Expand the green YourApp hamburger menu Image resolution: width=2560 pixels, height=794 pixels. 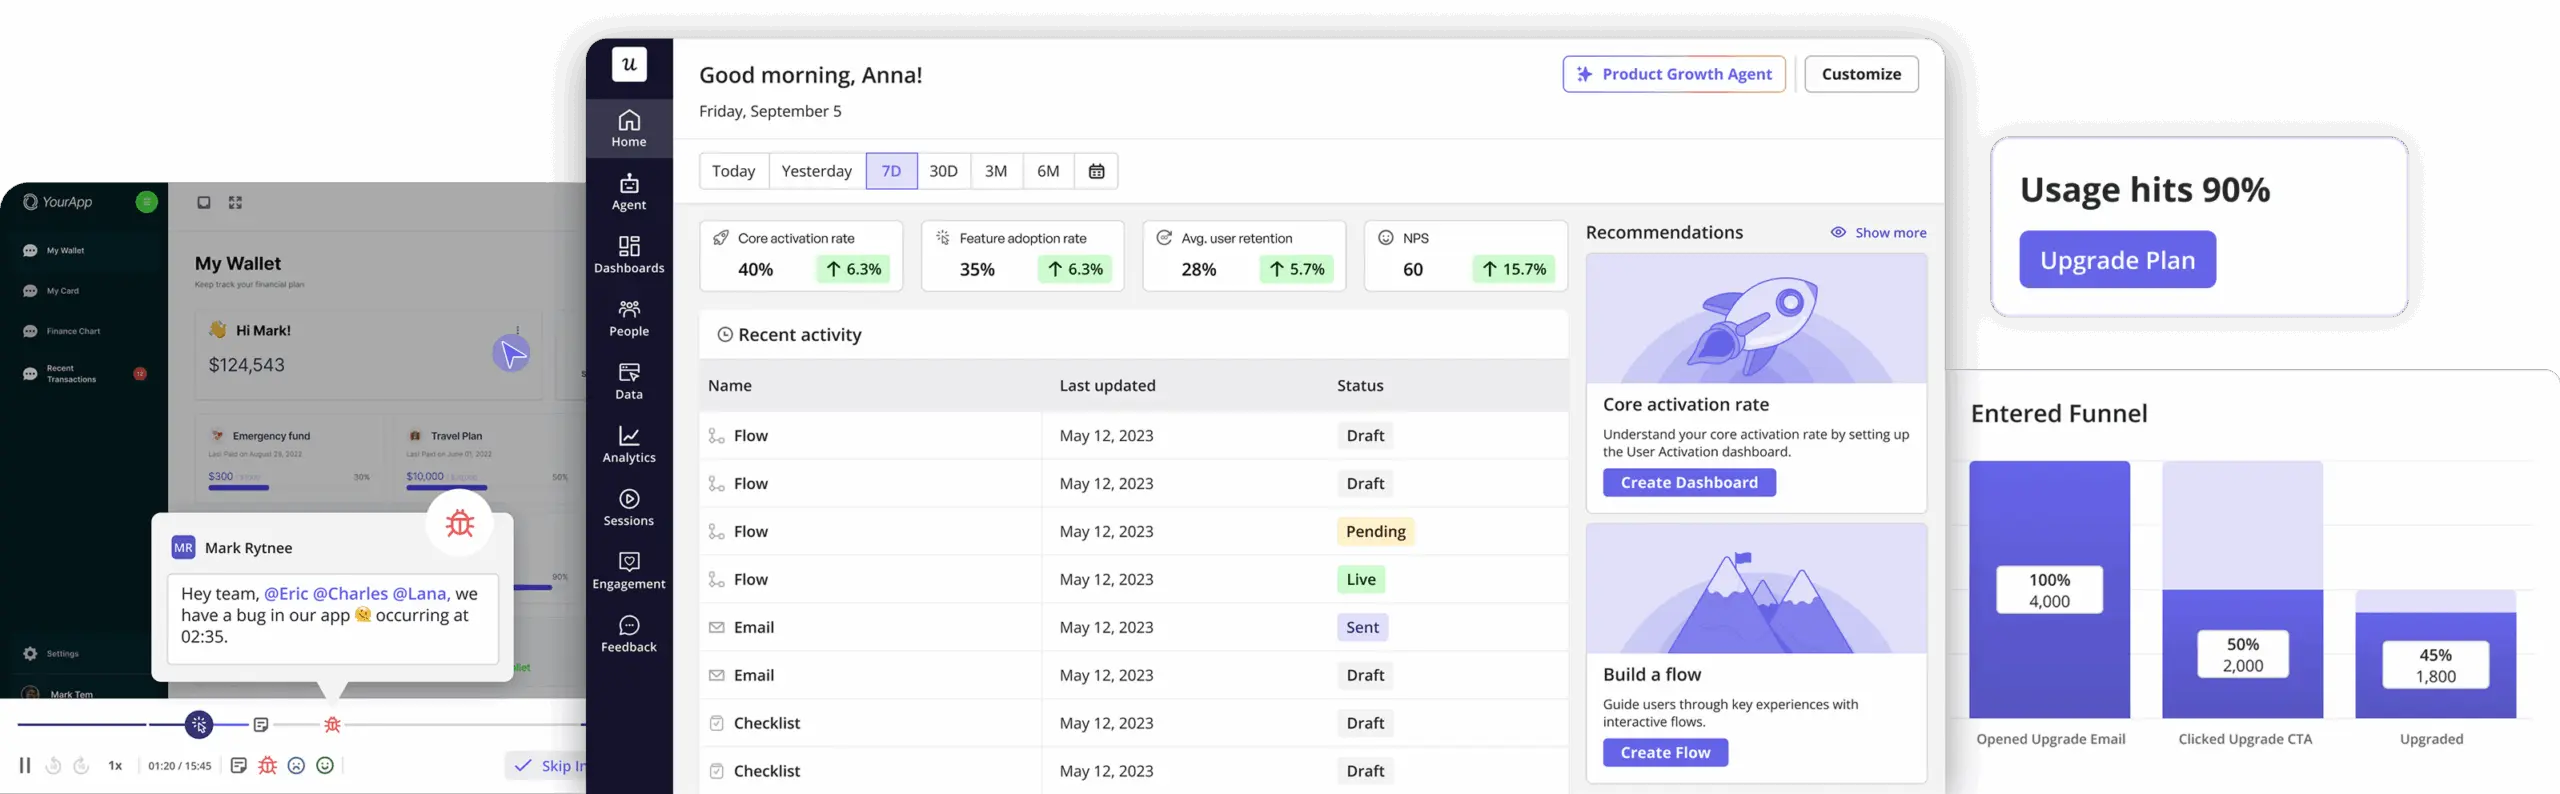click(x=146, y=202)
